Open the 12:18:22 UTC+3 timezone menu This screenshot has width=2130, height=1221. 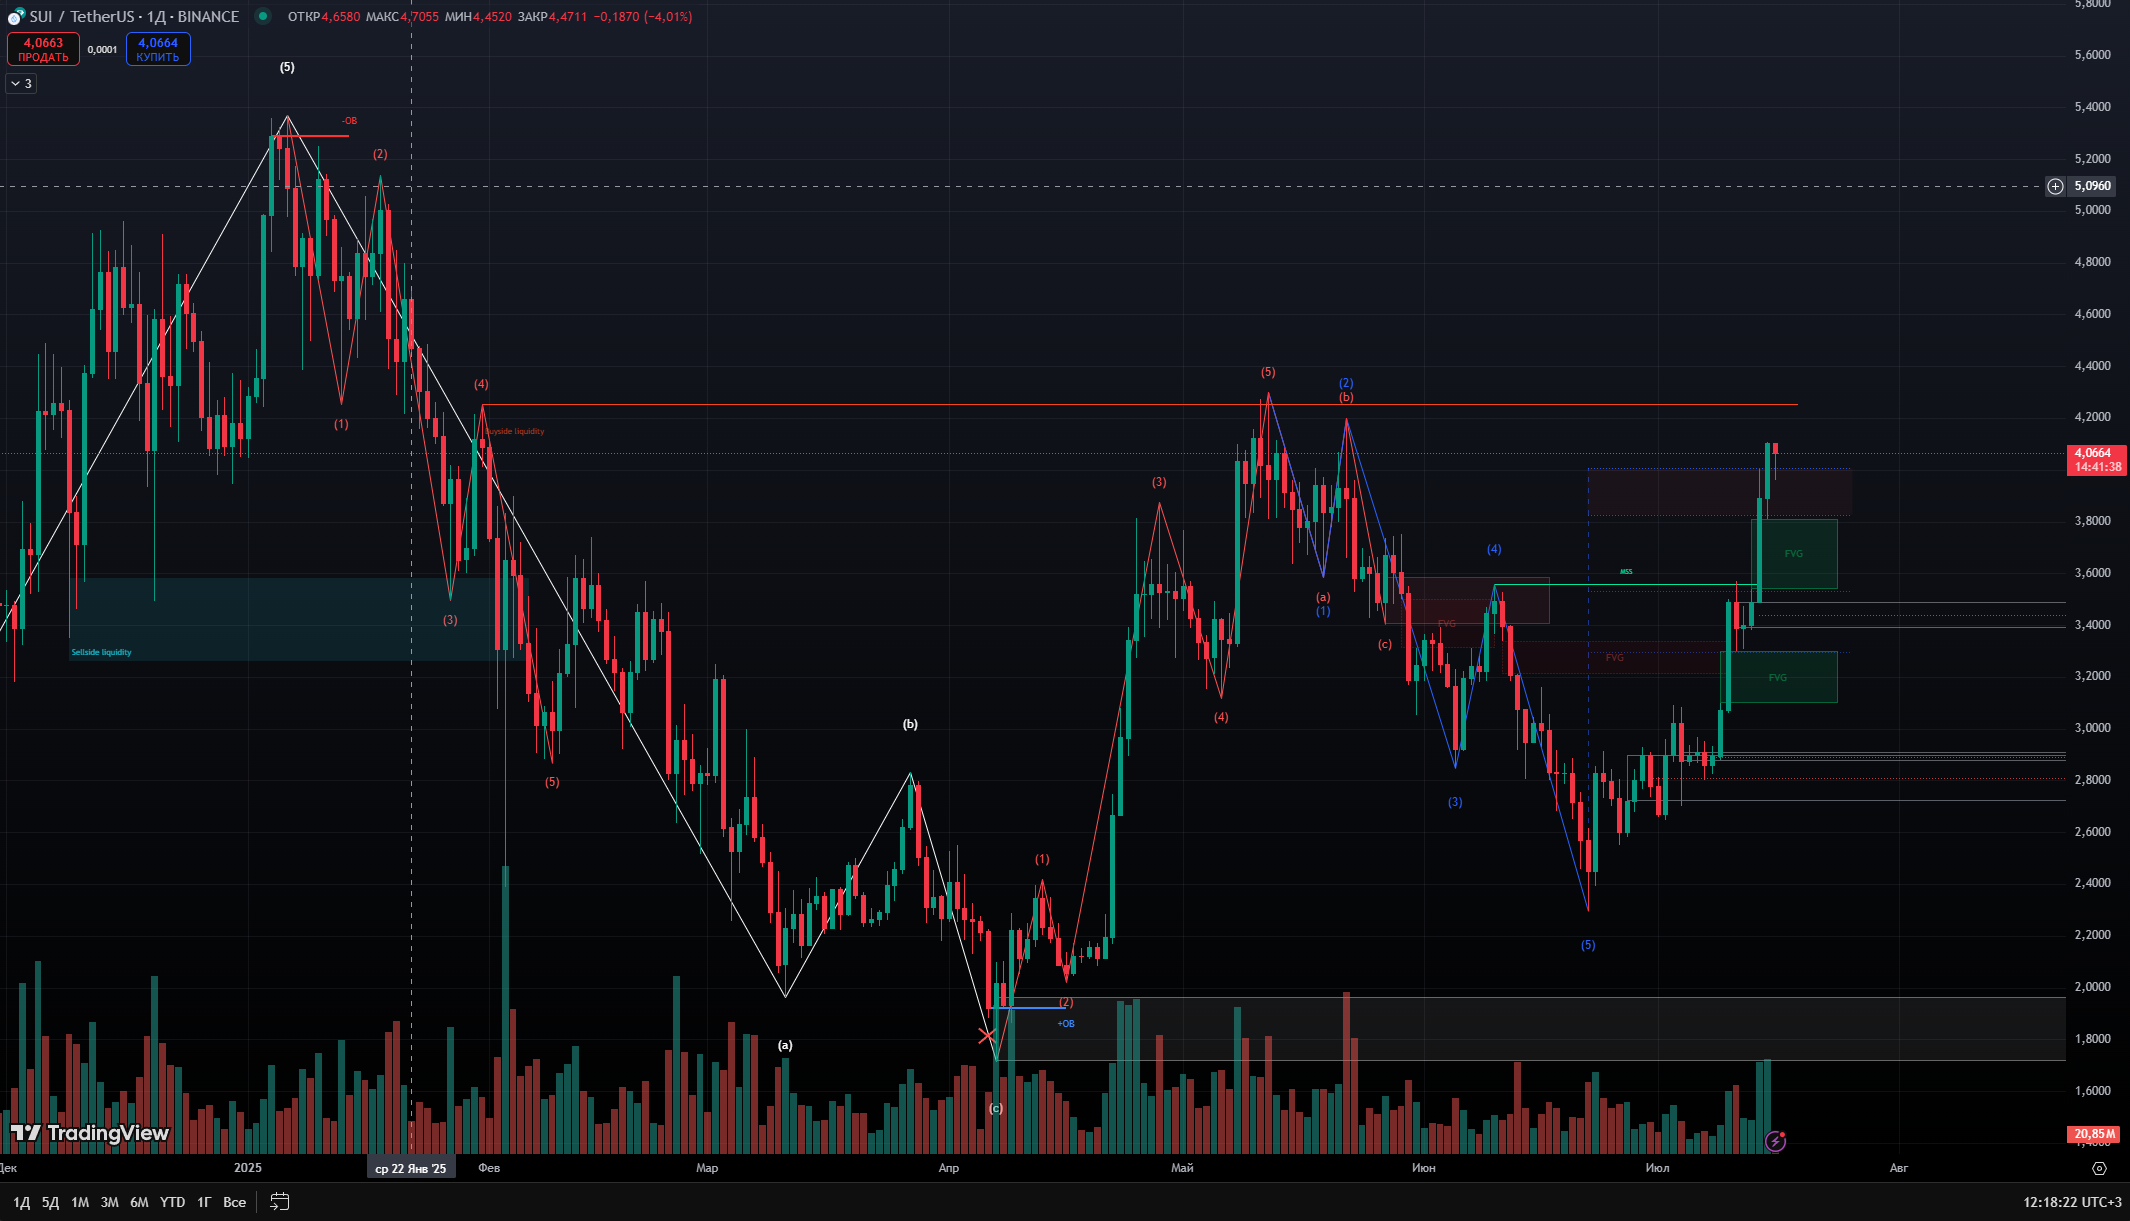click(2072, 1202)
